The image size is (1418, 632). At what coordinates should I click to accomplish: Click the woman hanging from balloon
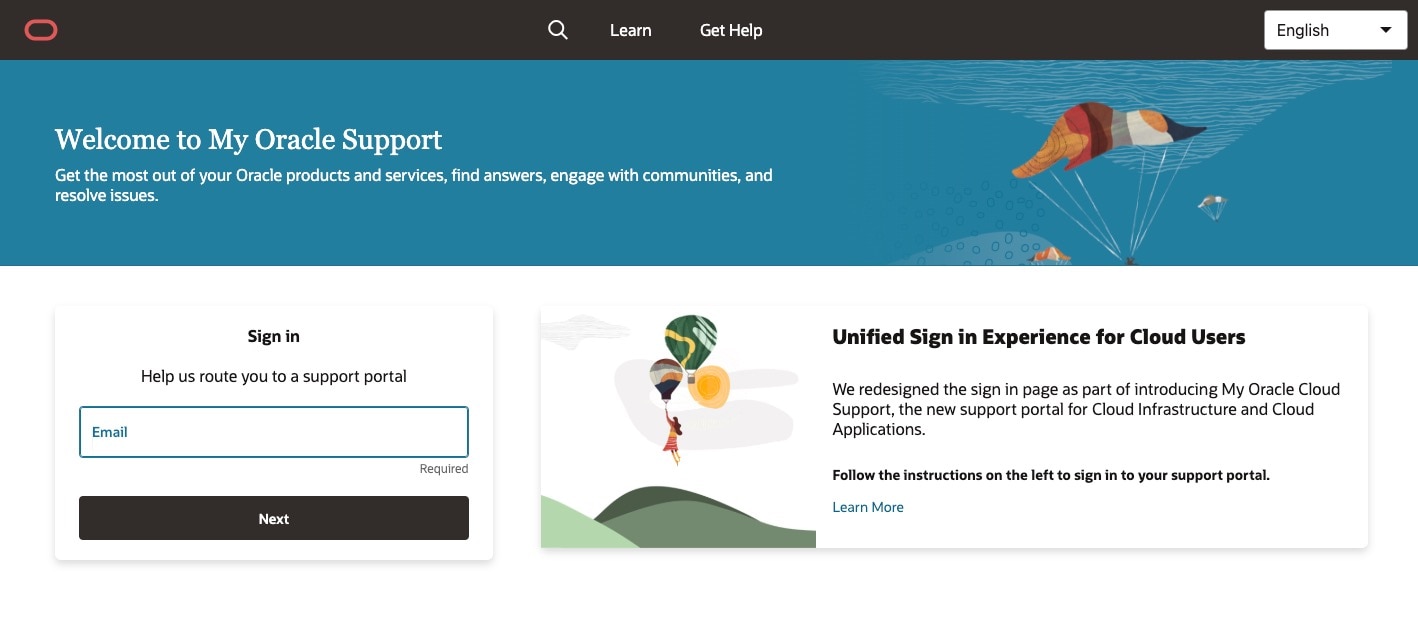point(673,437)
